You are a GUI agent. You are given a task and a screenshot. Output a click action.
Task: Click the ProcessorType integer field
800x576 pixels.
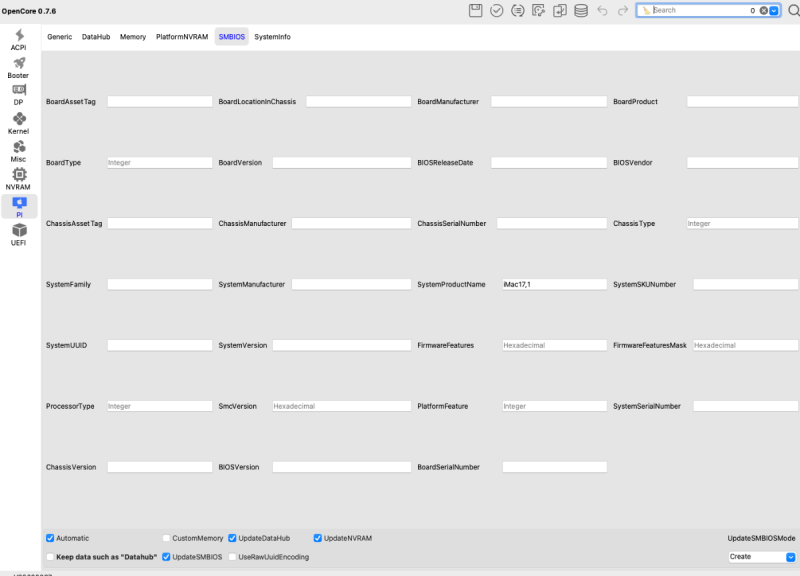coord(160,406)
